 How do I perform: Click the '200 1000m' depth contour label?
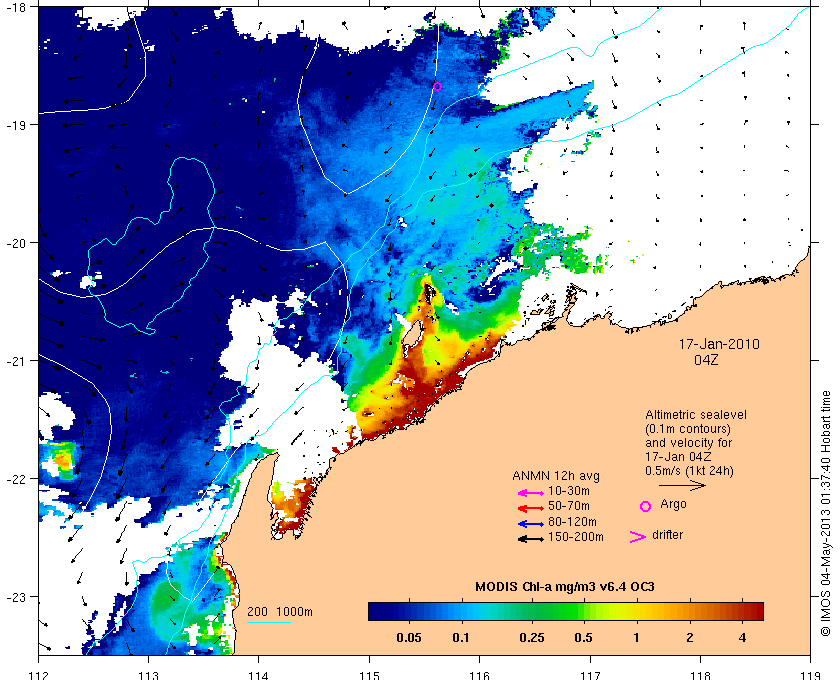280,612
